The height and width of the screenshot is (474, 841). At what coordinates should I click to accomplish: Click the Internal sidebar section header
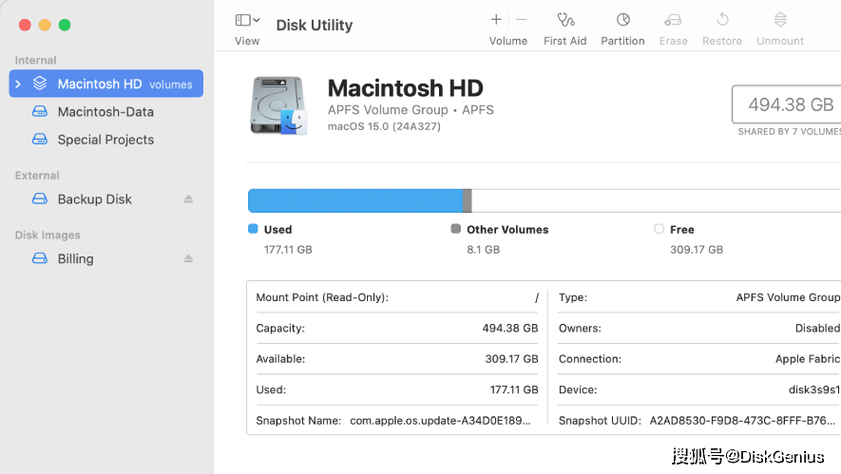pyautogui.click(x=35, y=60)
